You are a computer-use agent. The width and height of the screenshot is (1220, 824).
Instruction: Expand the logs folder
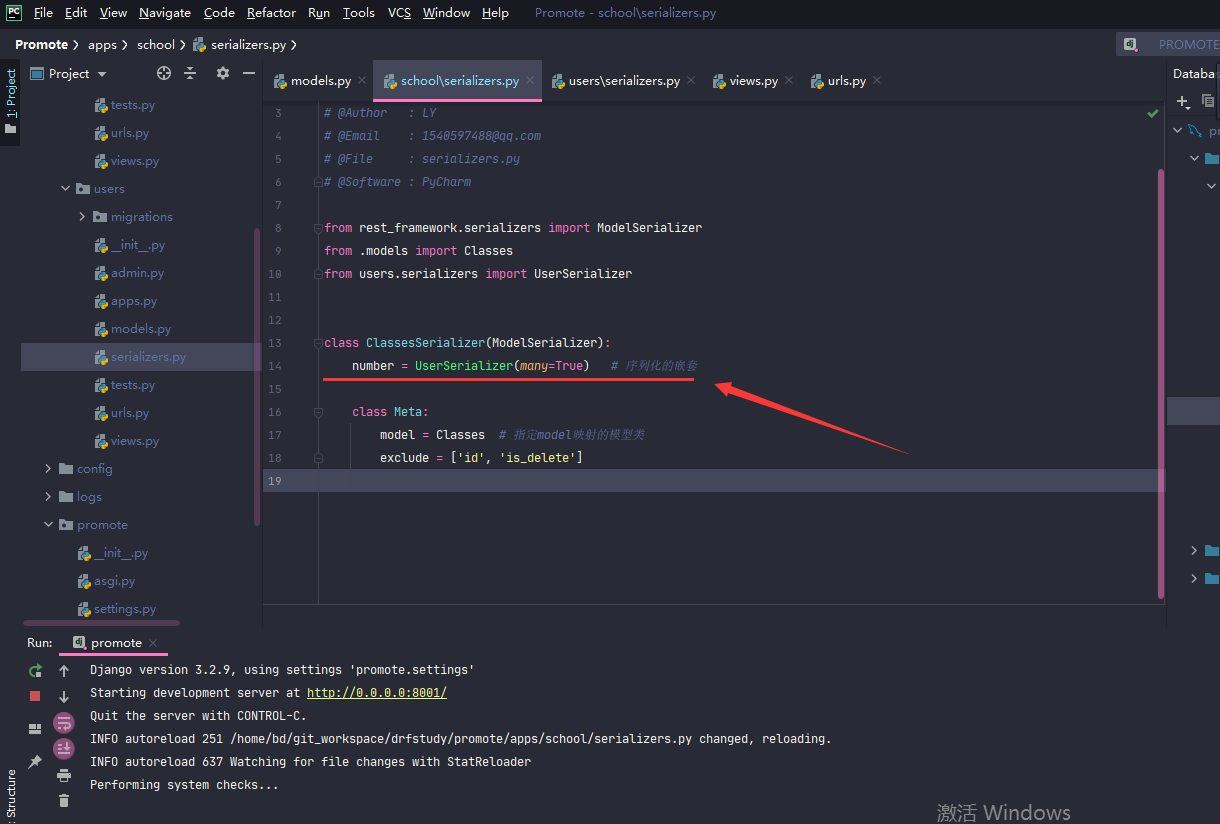click(48, 497)
